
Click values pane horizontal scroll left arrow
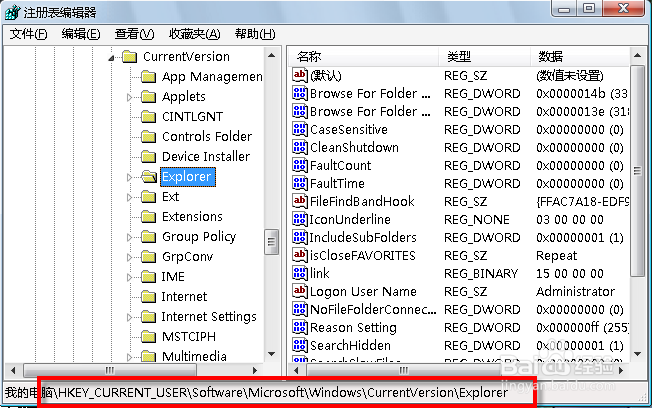(296, 370)
